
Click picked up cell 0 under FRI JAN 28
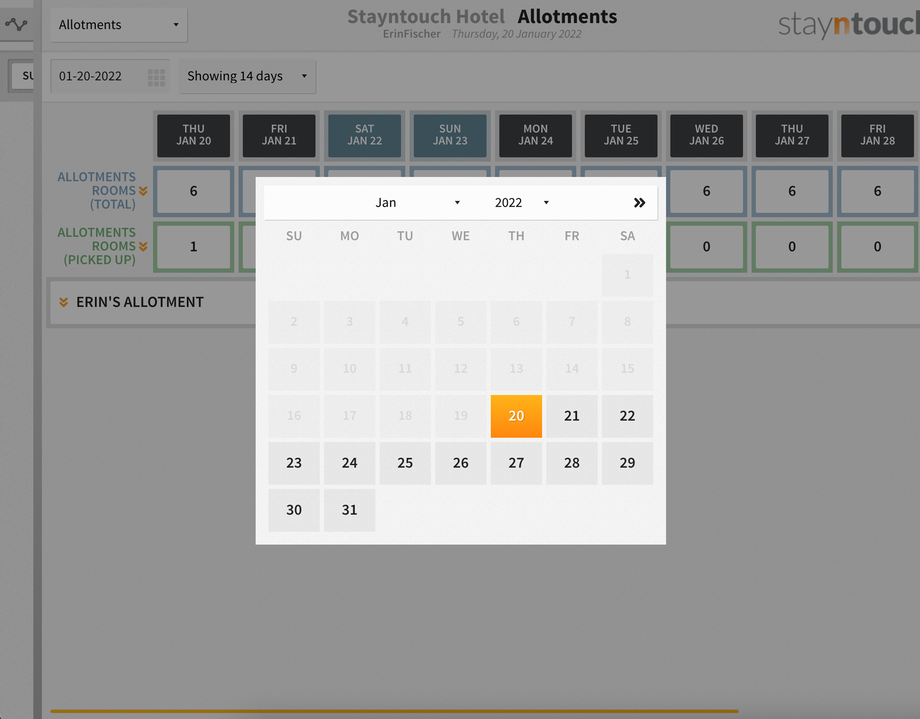878,247
